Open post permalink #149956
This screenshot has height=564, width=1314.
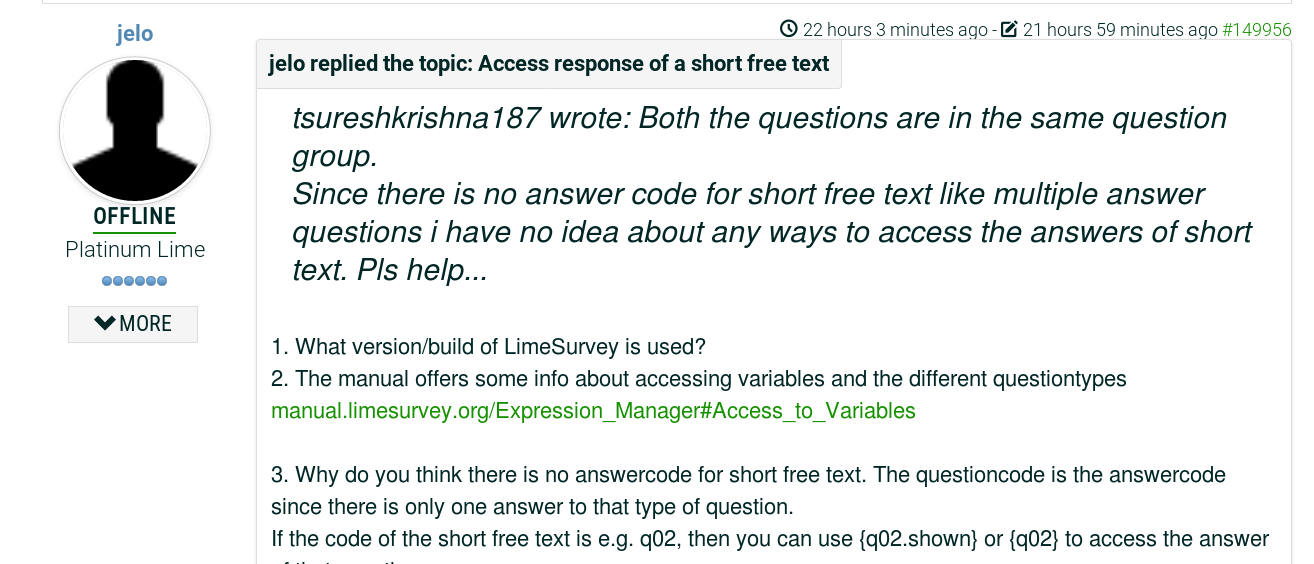coord(1257,30)
